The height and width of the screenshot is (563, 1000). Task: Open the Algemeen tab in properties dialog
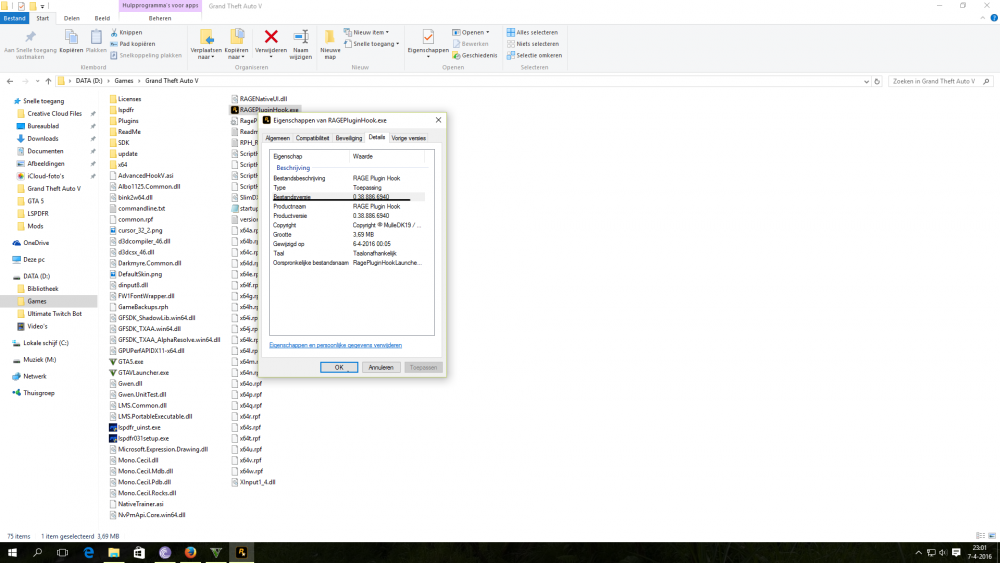pyautogui.click(x=277, y=138)
